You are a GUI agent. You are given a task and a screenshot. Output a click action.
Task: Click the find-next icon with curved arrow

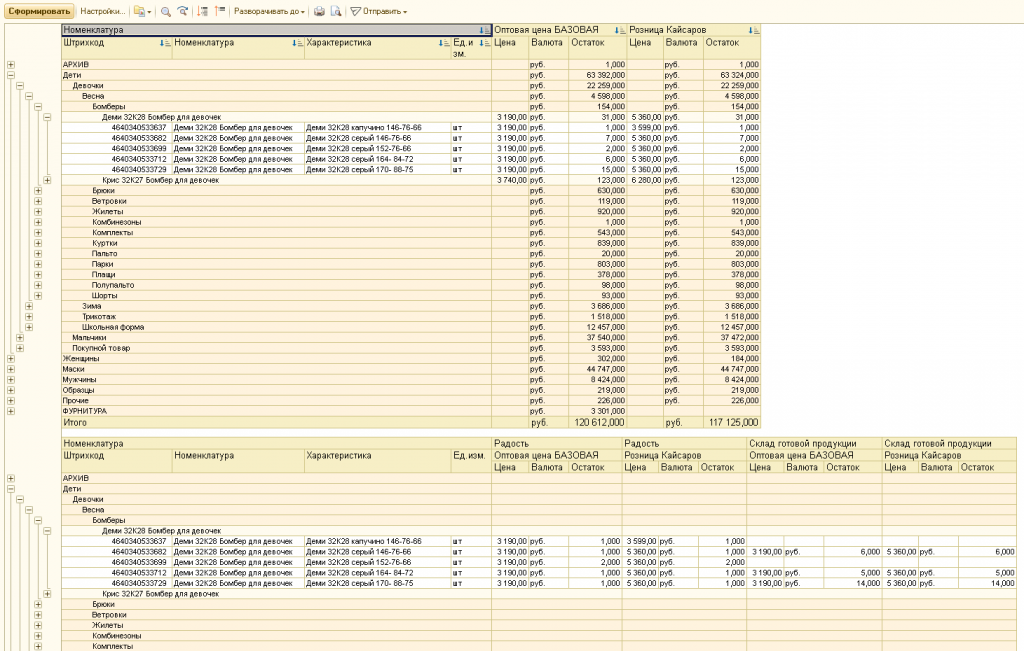tap(183, 11)
